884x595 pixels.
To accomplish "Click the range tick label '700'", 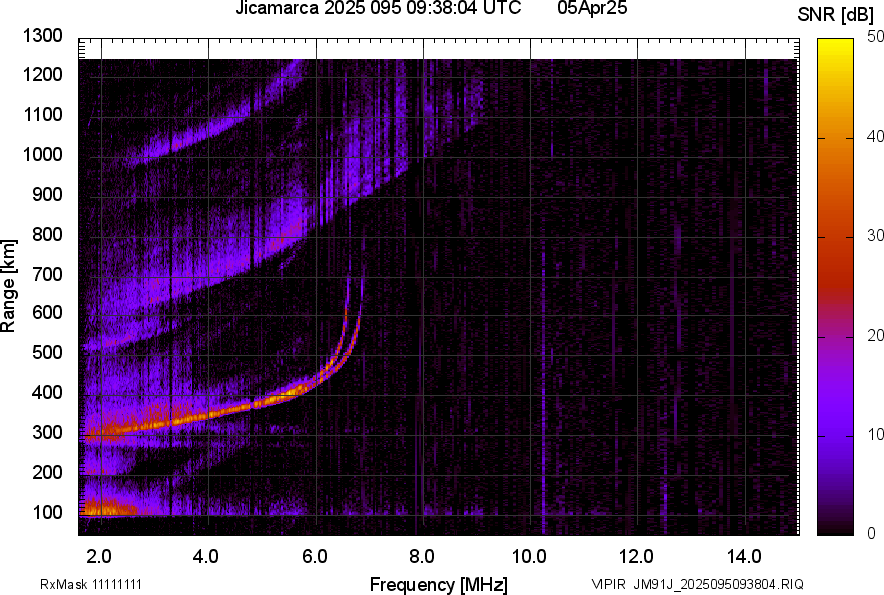I will (x=47, y=274).
